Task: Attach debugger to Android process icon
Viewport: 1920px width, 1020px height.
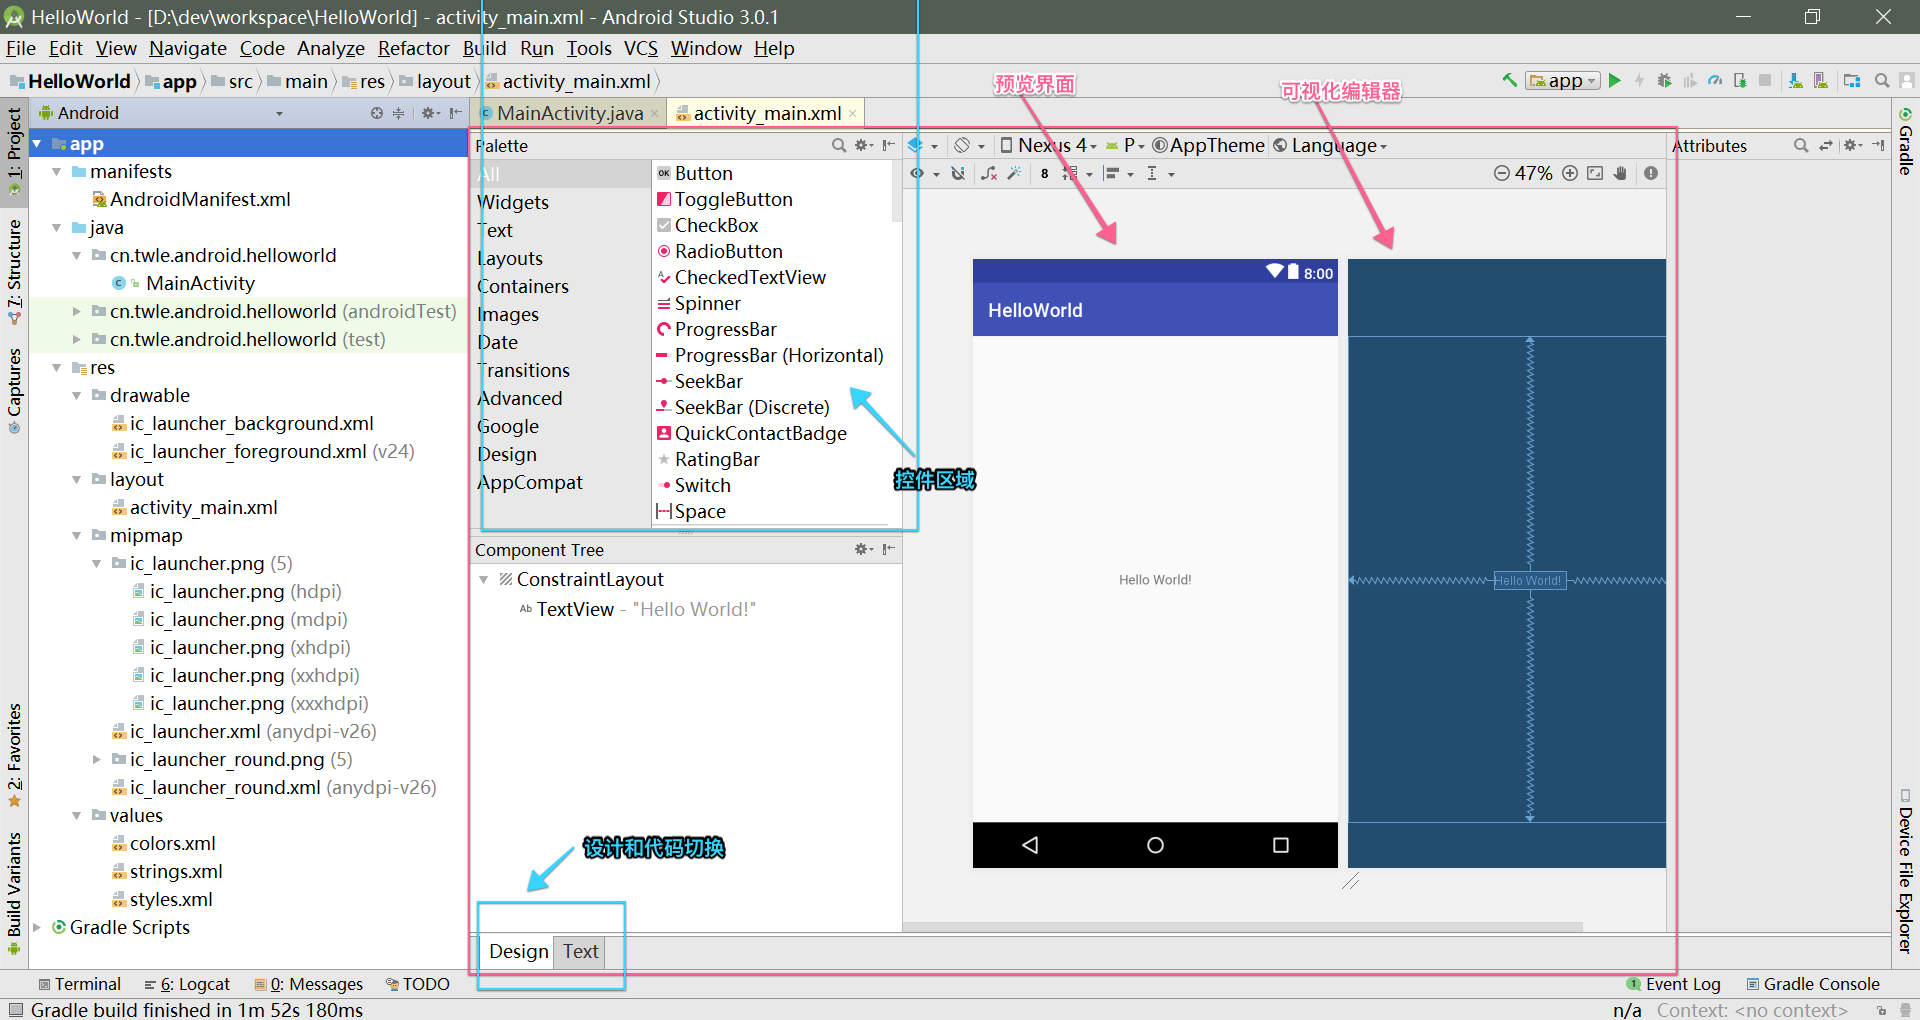Action: pos(1740,81)
